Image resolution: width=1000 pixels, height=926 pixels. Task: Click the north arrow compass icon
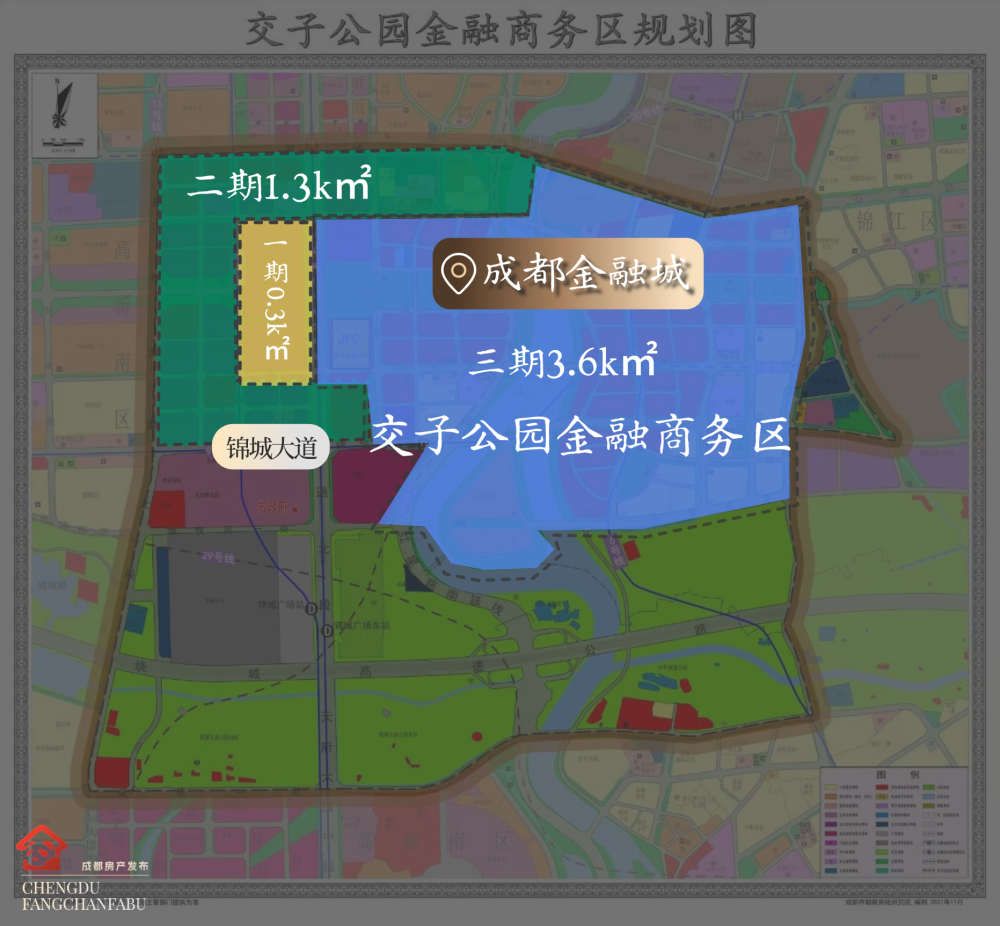pyautogui.click(x=62, y=104)
